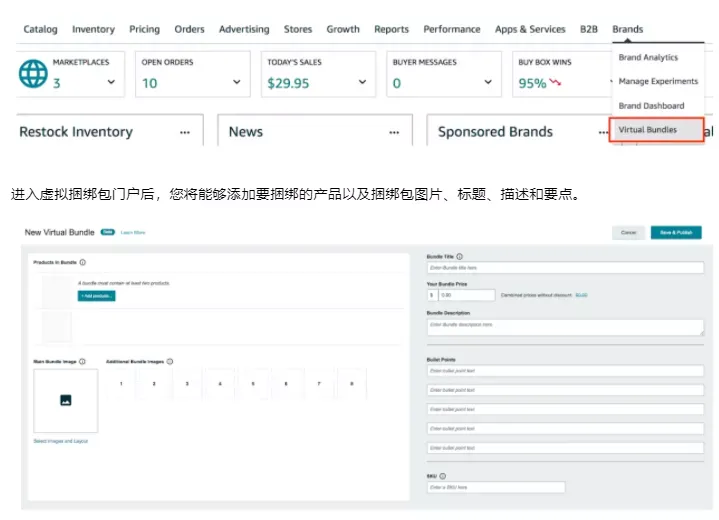719x520 pixels.
Task: Click the main bundle image placeholder icon
Action: (66, 400)
